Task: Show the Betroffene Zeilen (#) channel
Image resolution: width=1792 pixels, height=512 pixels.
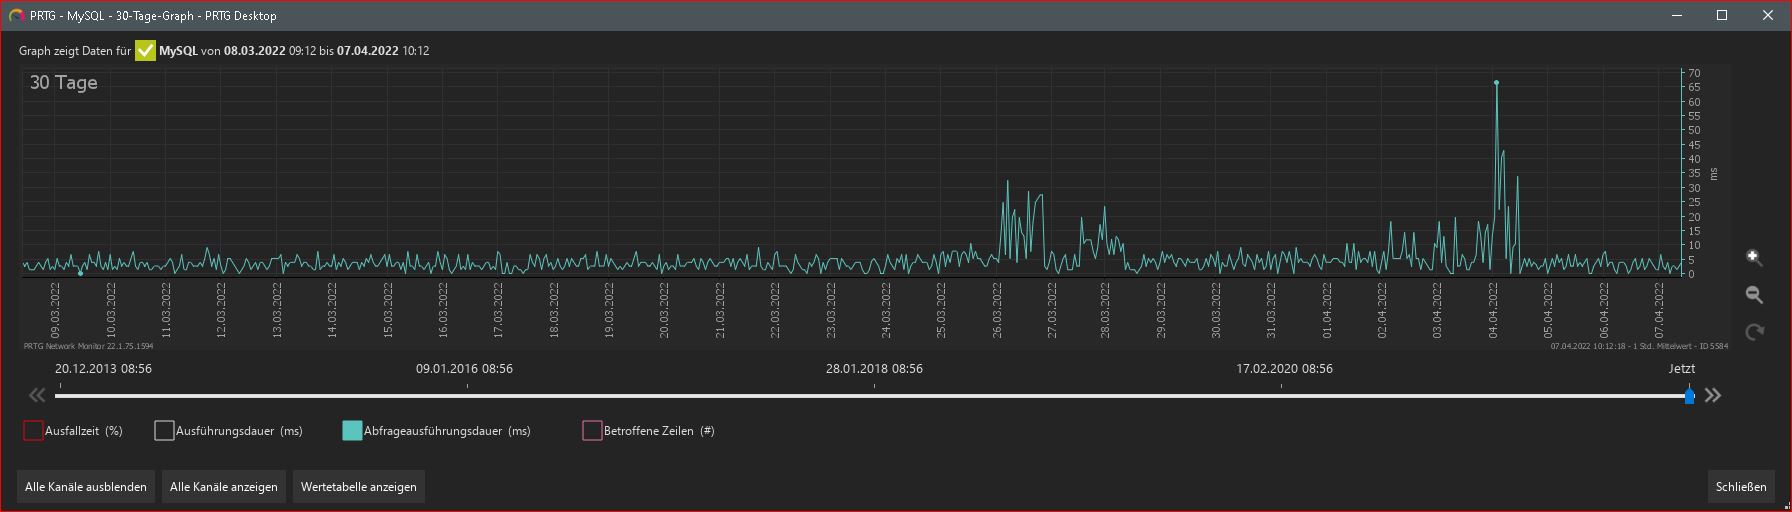Action: tap(592, 431)
